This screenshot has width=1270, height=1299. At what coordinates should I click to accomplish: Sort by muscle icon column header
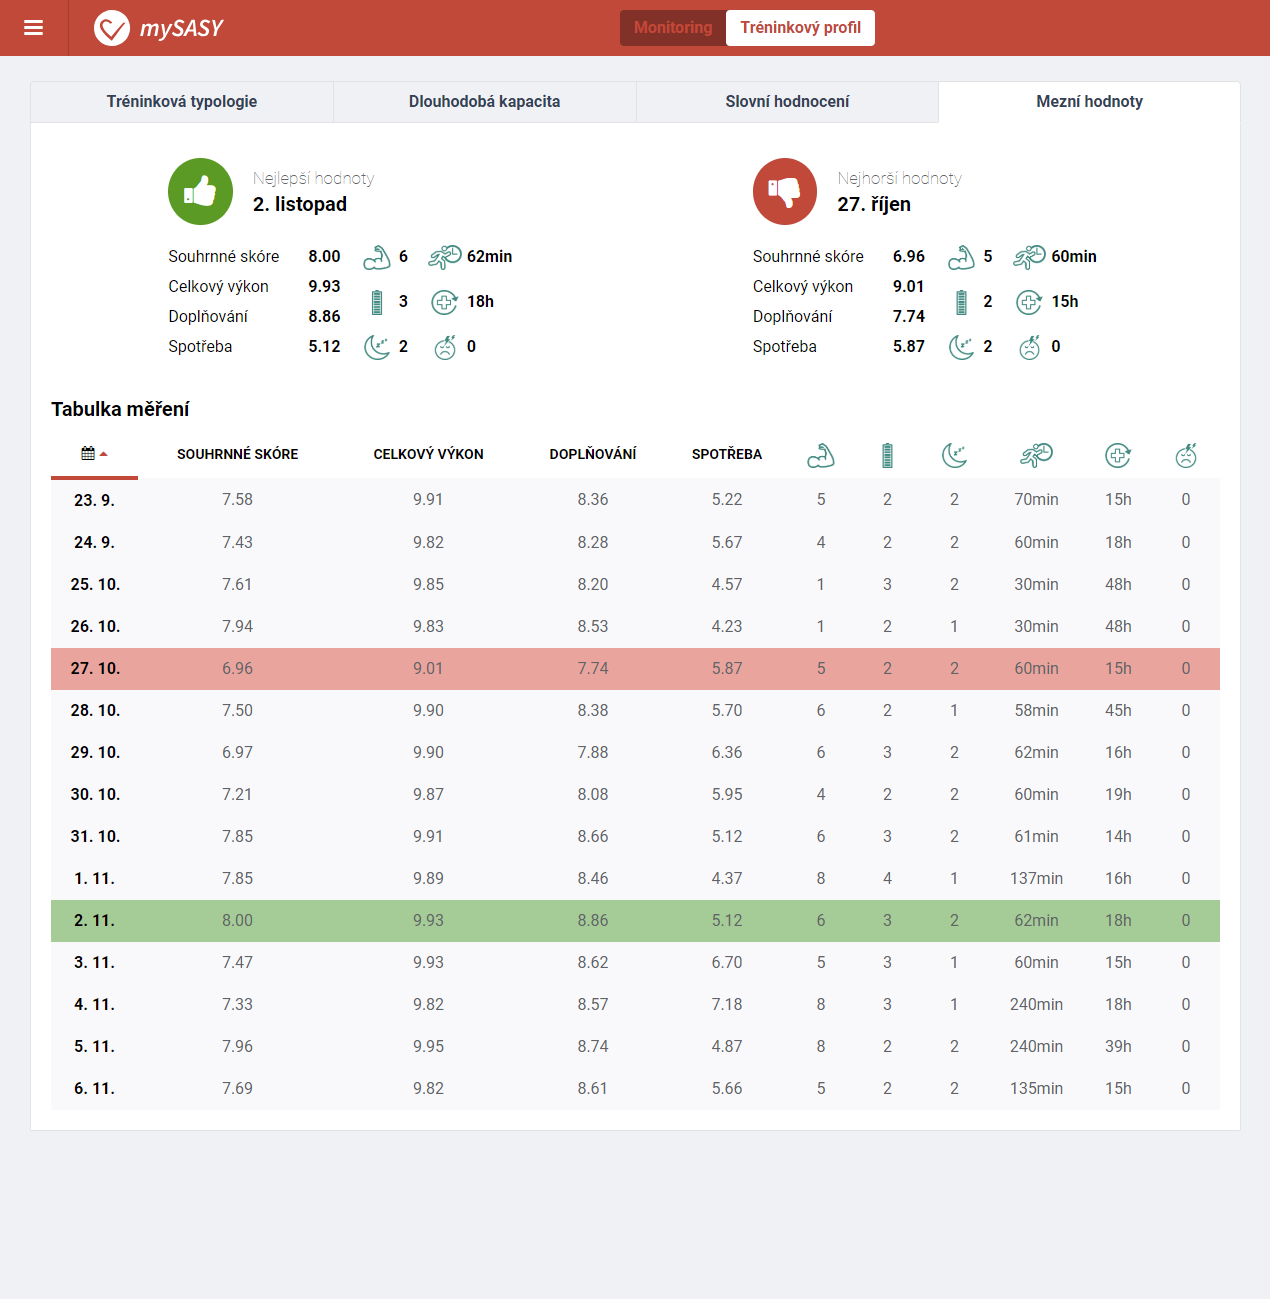tap(820, 455)
